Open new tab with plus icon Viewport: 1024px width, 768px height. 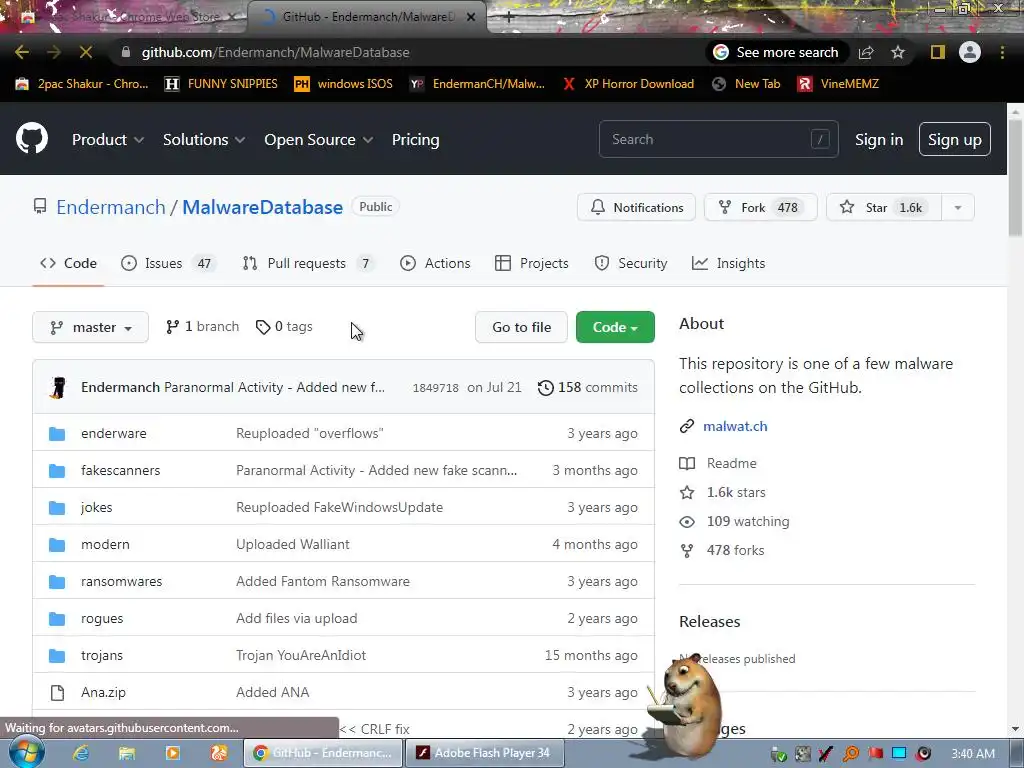(x=509, y=17)
